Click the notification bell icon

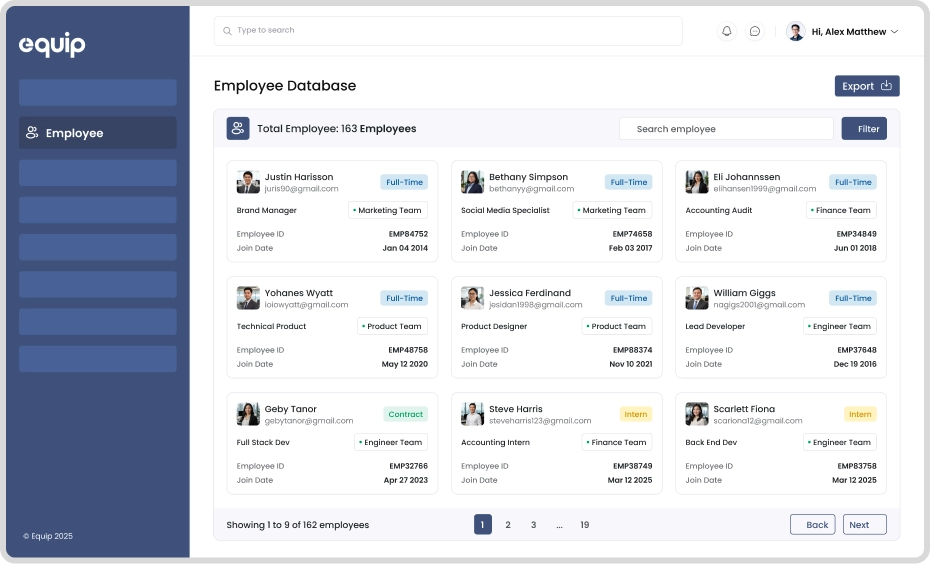(x=727, y=31)
